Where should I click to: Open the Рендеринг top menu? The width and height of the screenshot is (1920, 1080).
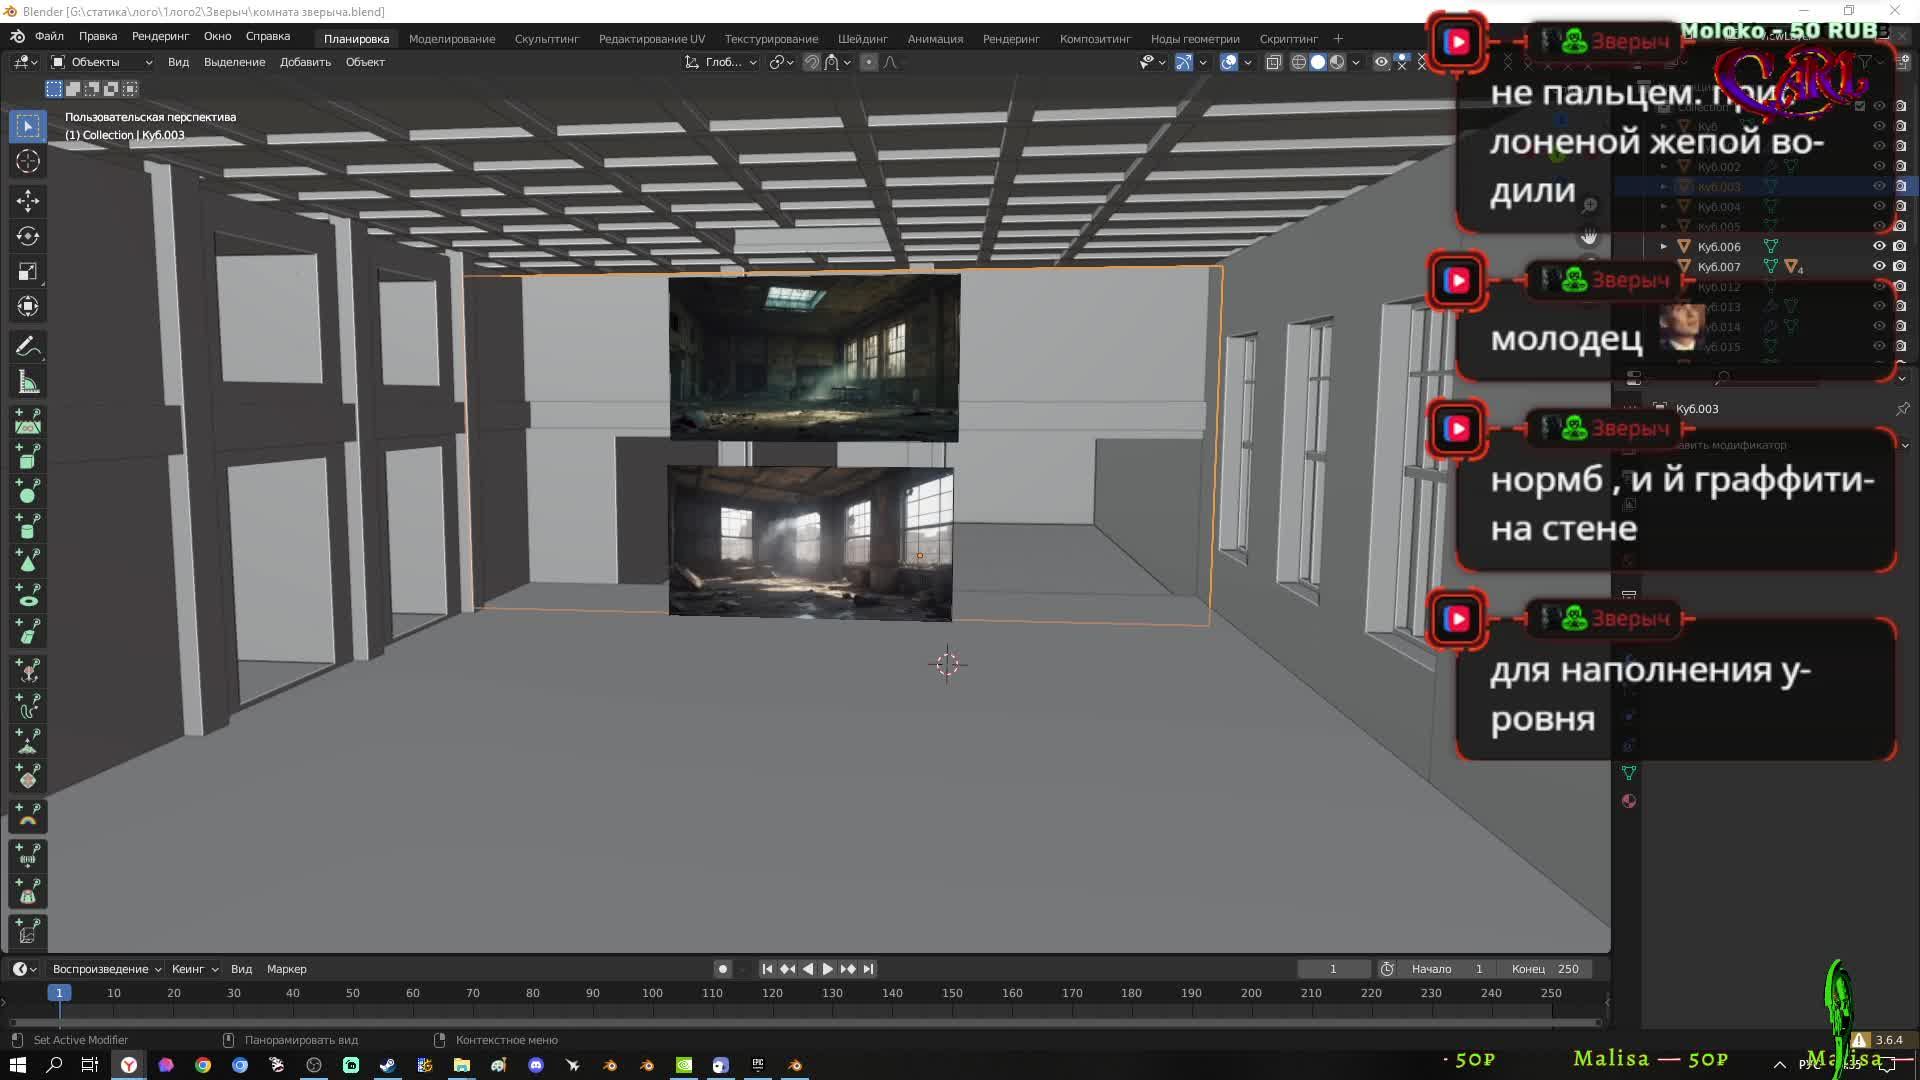tap(160, 36)
